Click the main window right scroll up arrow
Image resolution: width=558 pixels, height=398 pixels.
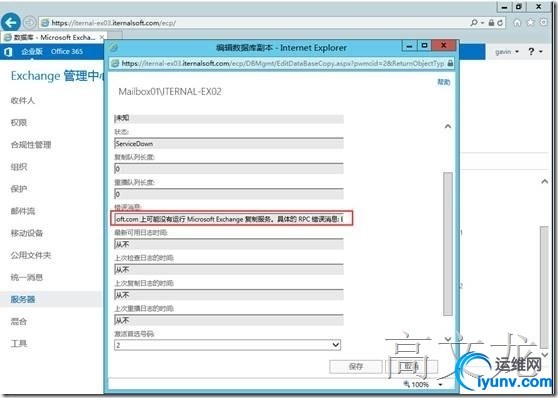click(x=544, y=182)
